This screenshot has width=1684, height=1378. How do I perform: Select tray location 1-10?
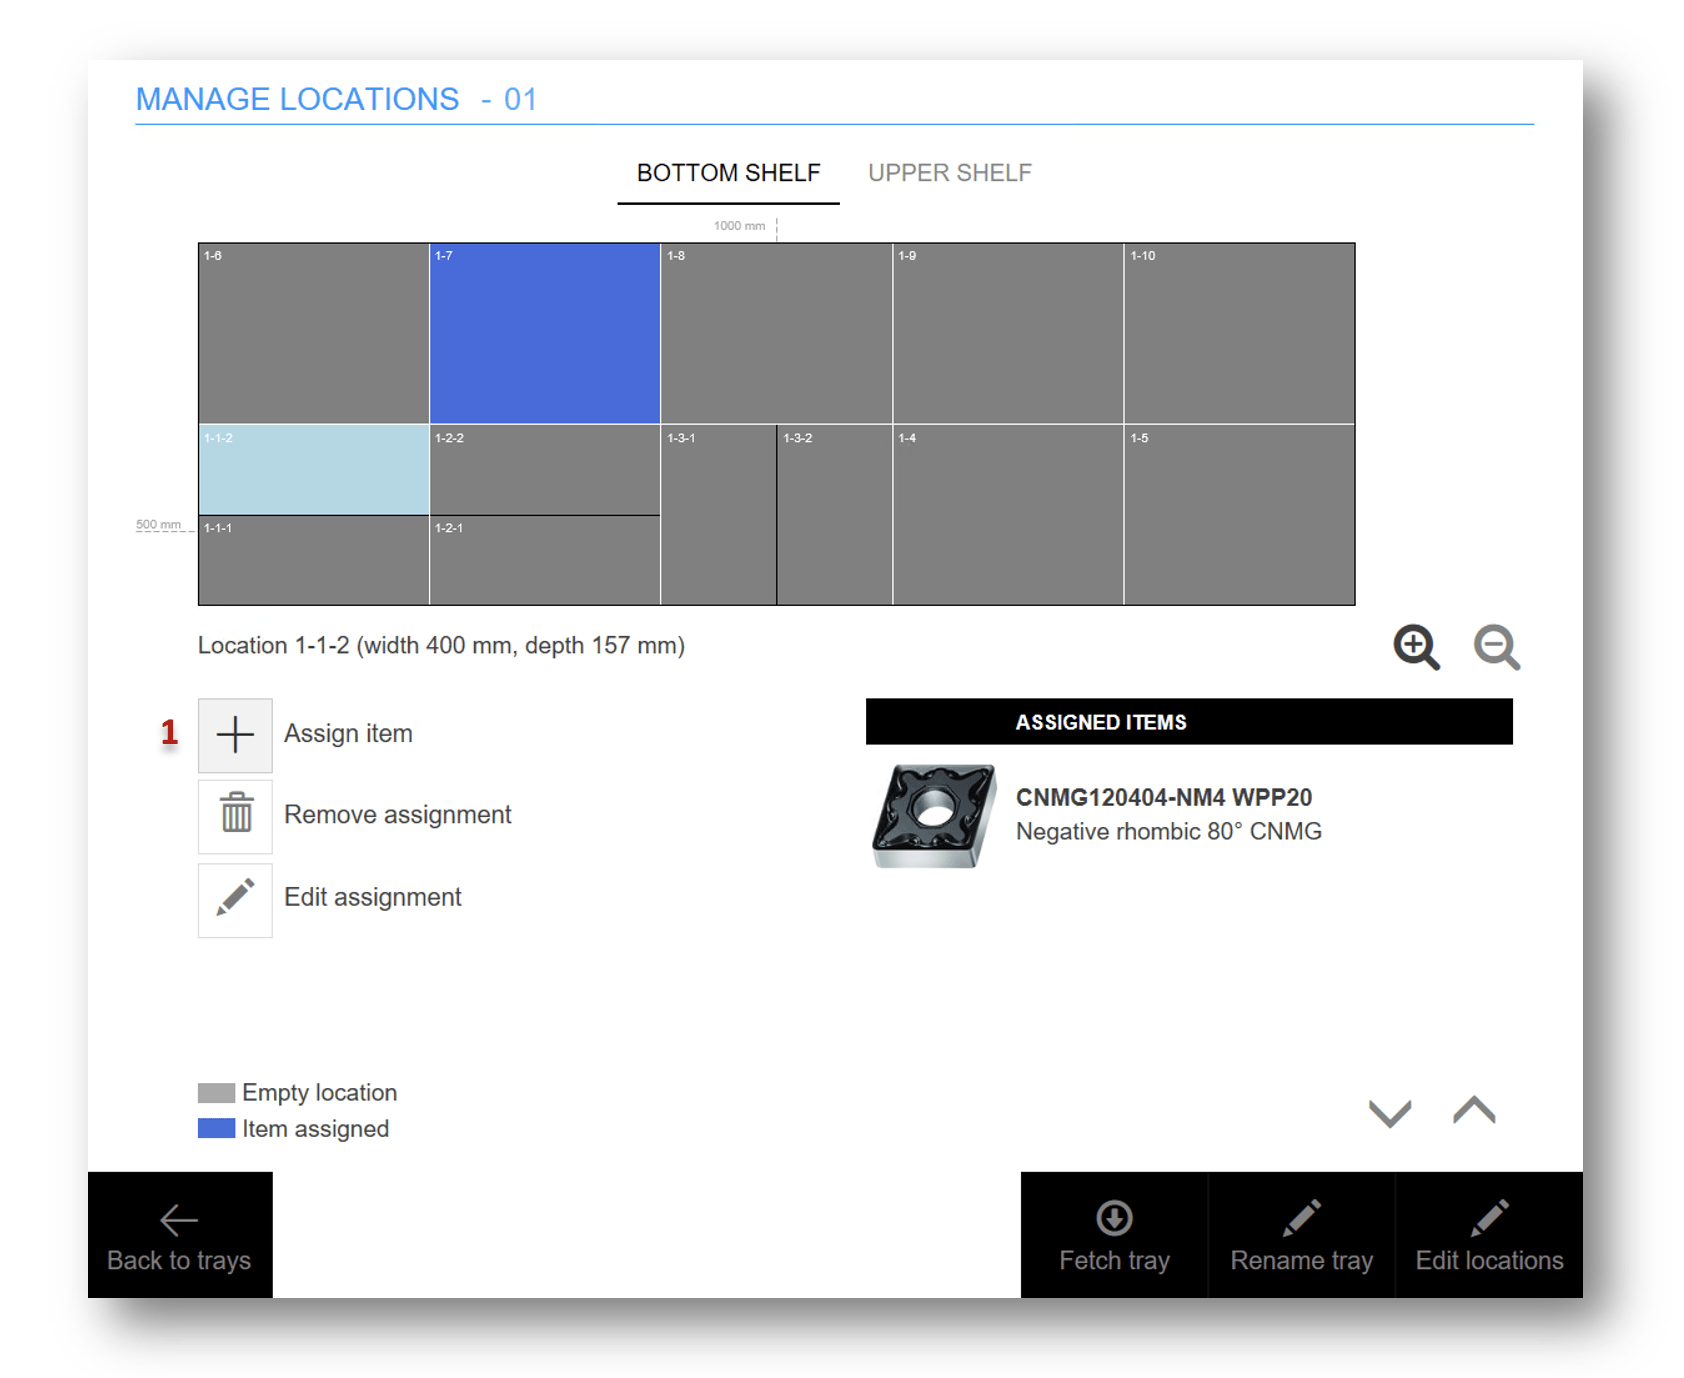pos(1238,333)
